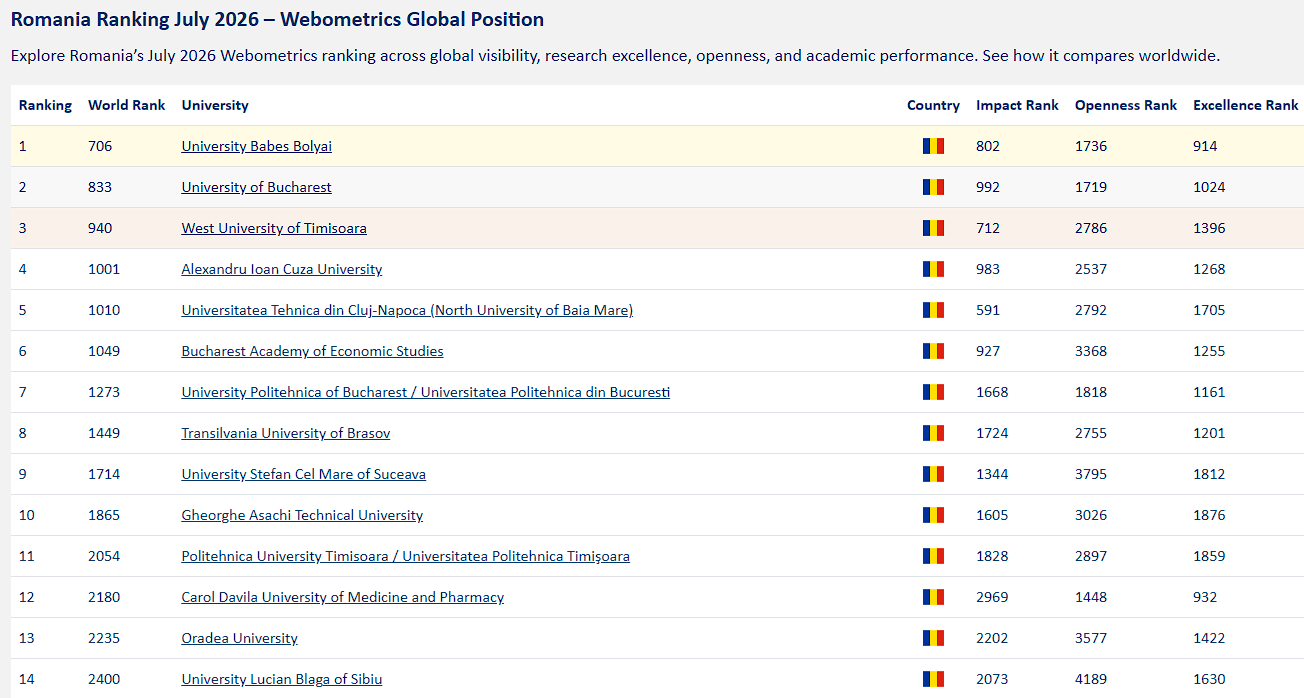Select world rank value 833
The height and width of the screenshot is (698, 1304).
coord(100,187)
